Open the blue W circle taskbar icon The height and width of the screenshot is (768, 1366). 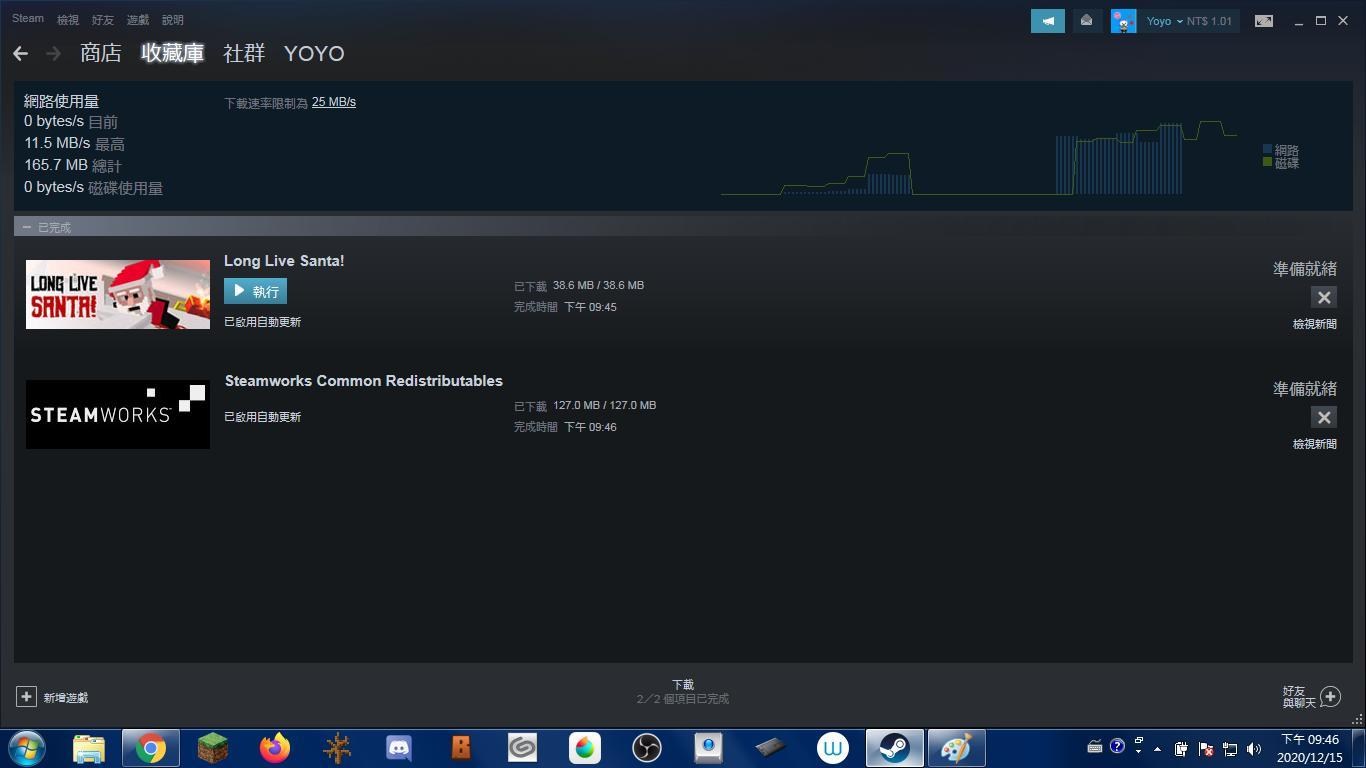(833, 748)
